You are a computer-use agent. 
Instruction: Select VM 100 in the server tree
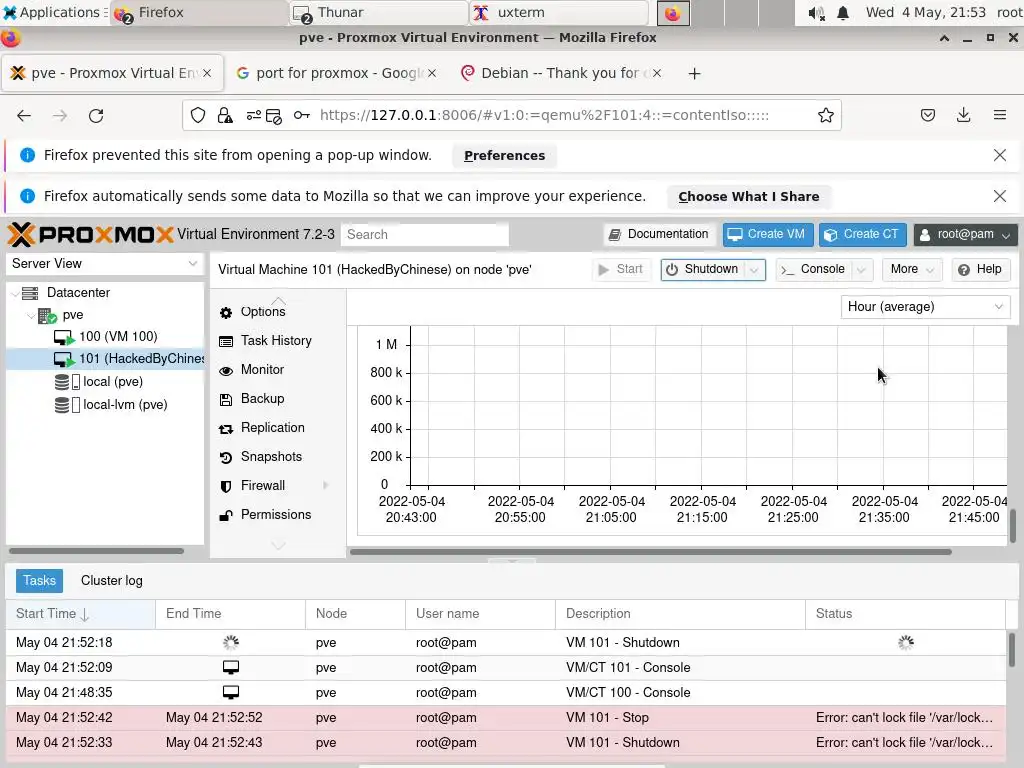coord(118,336)
